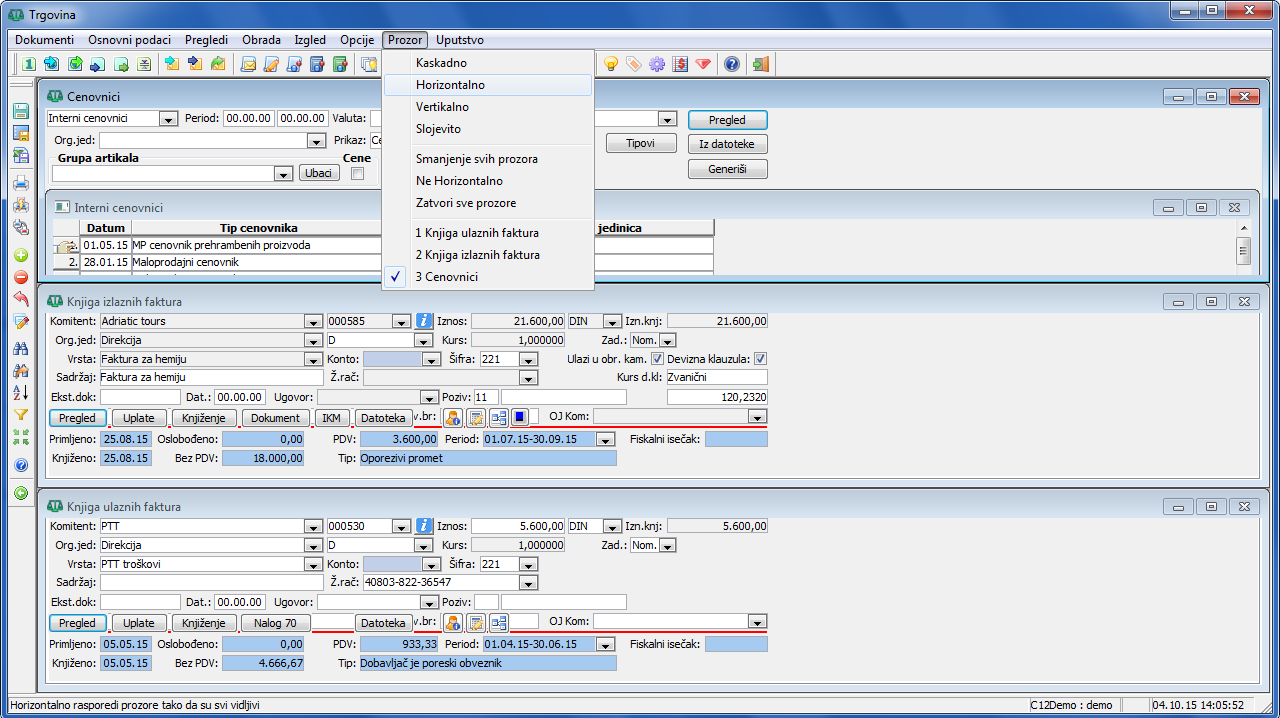
Task: Select Horizontalno from the Prozor menu
Action: click(x=450, y=85)
